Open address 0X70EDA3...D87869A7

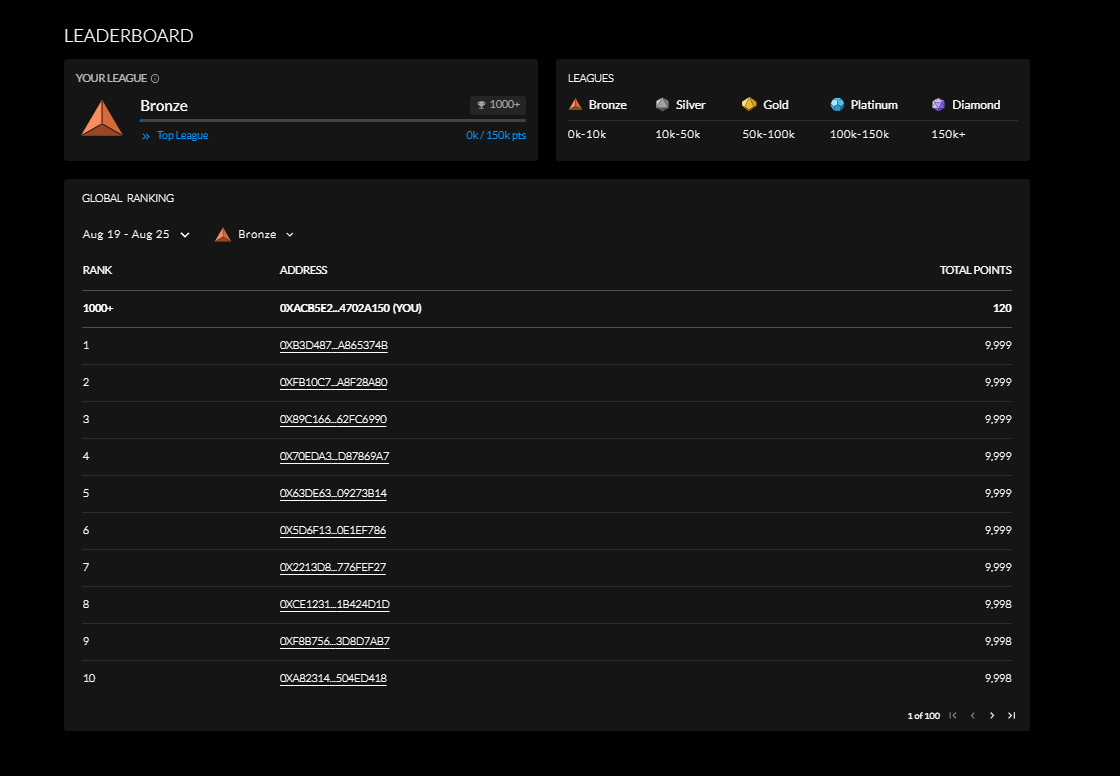[x=334, y=457]
